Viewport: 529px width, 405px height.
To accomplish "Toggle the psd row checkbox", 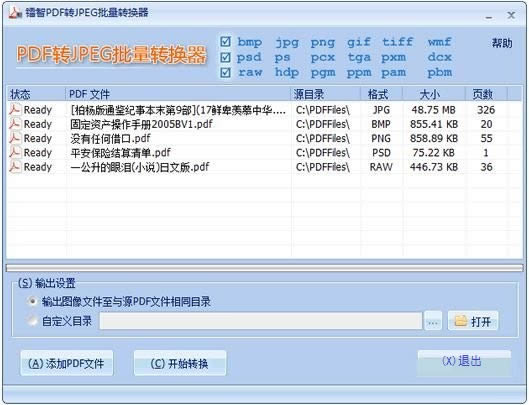I will [x=225, y=57].
